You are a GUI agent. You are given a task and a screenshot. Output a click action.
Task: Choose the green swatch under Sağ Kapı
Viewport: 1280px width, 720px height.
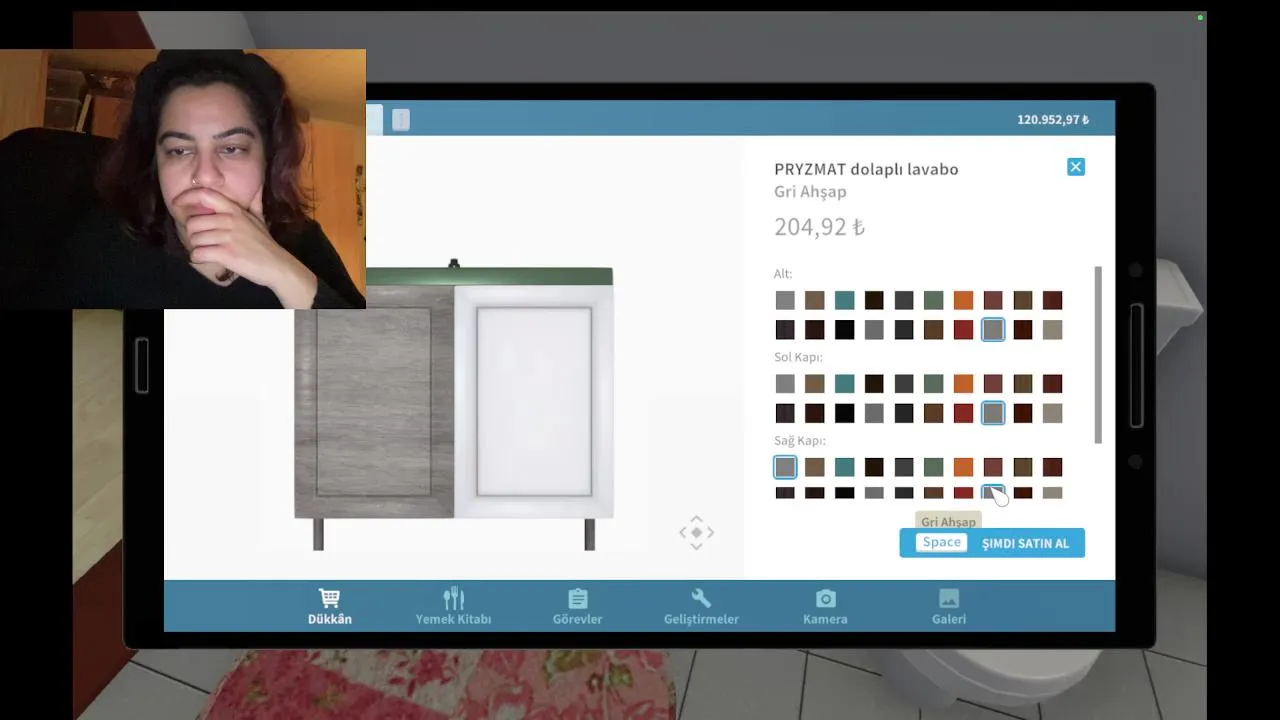point(934,467)
